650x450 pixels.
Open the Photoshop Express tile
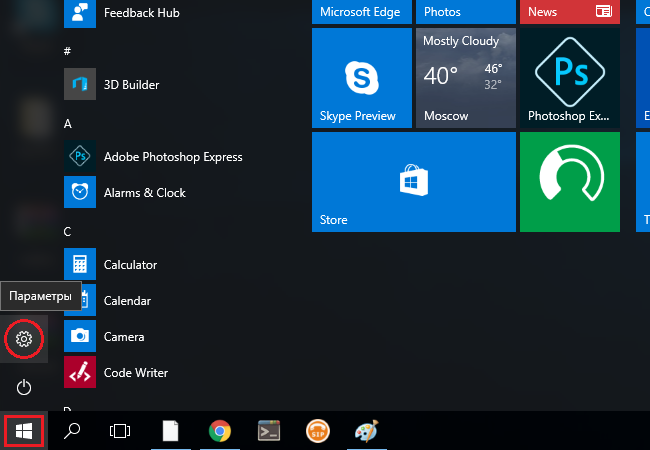point(570,78)
